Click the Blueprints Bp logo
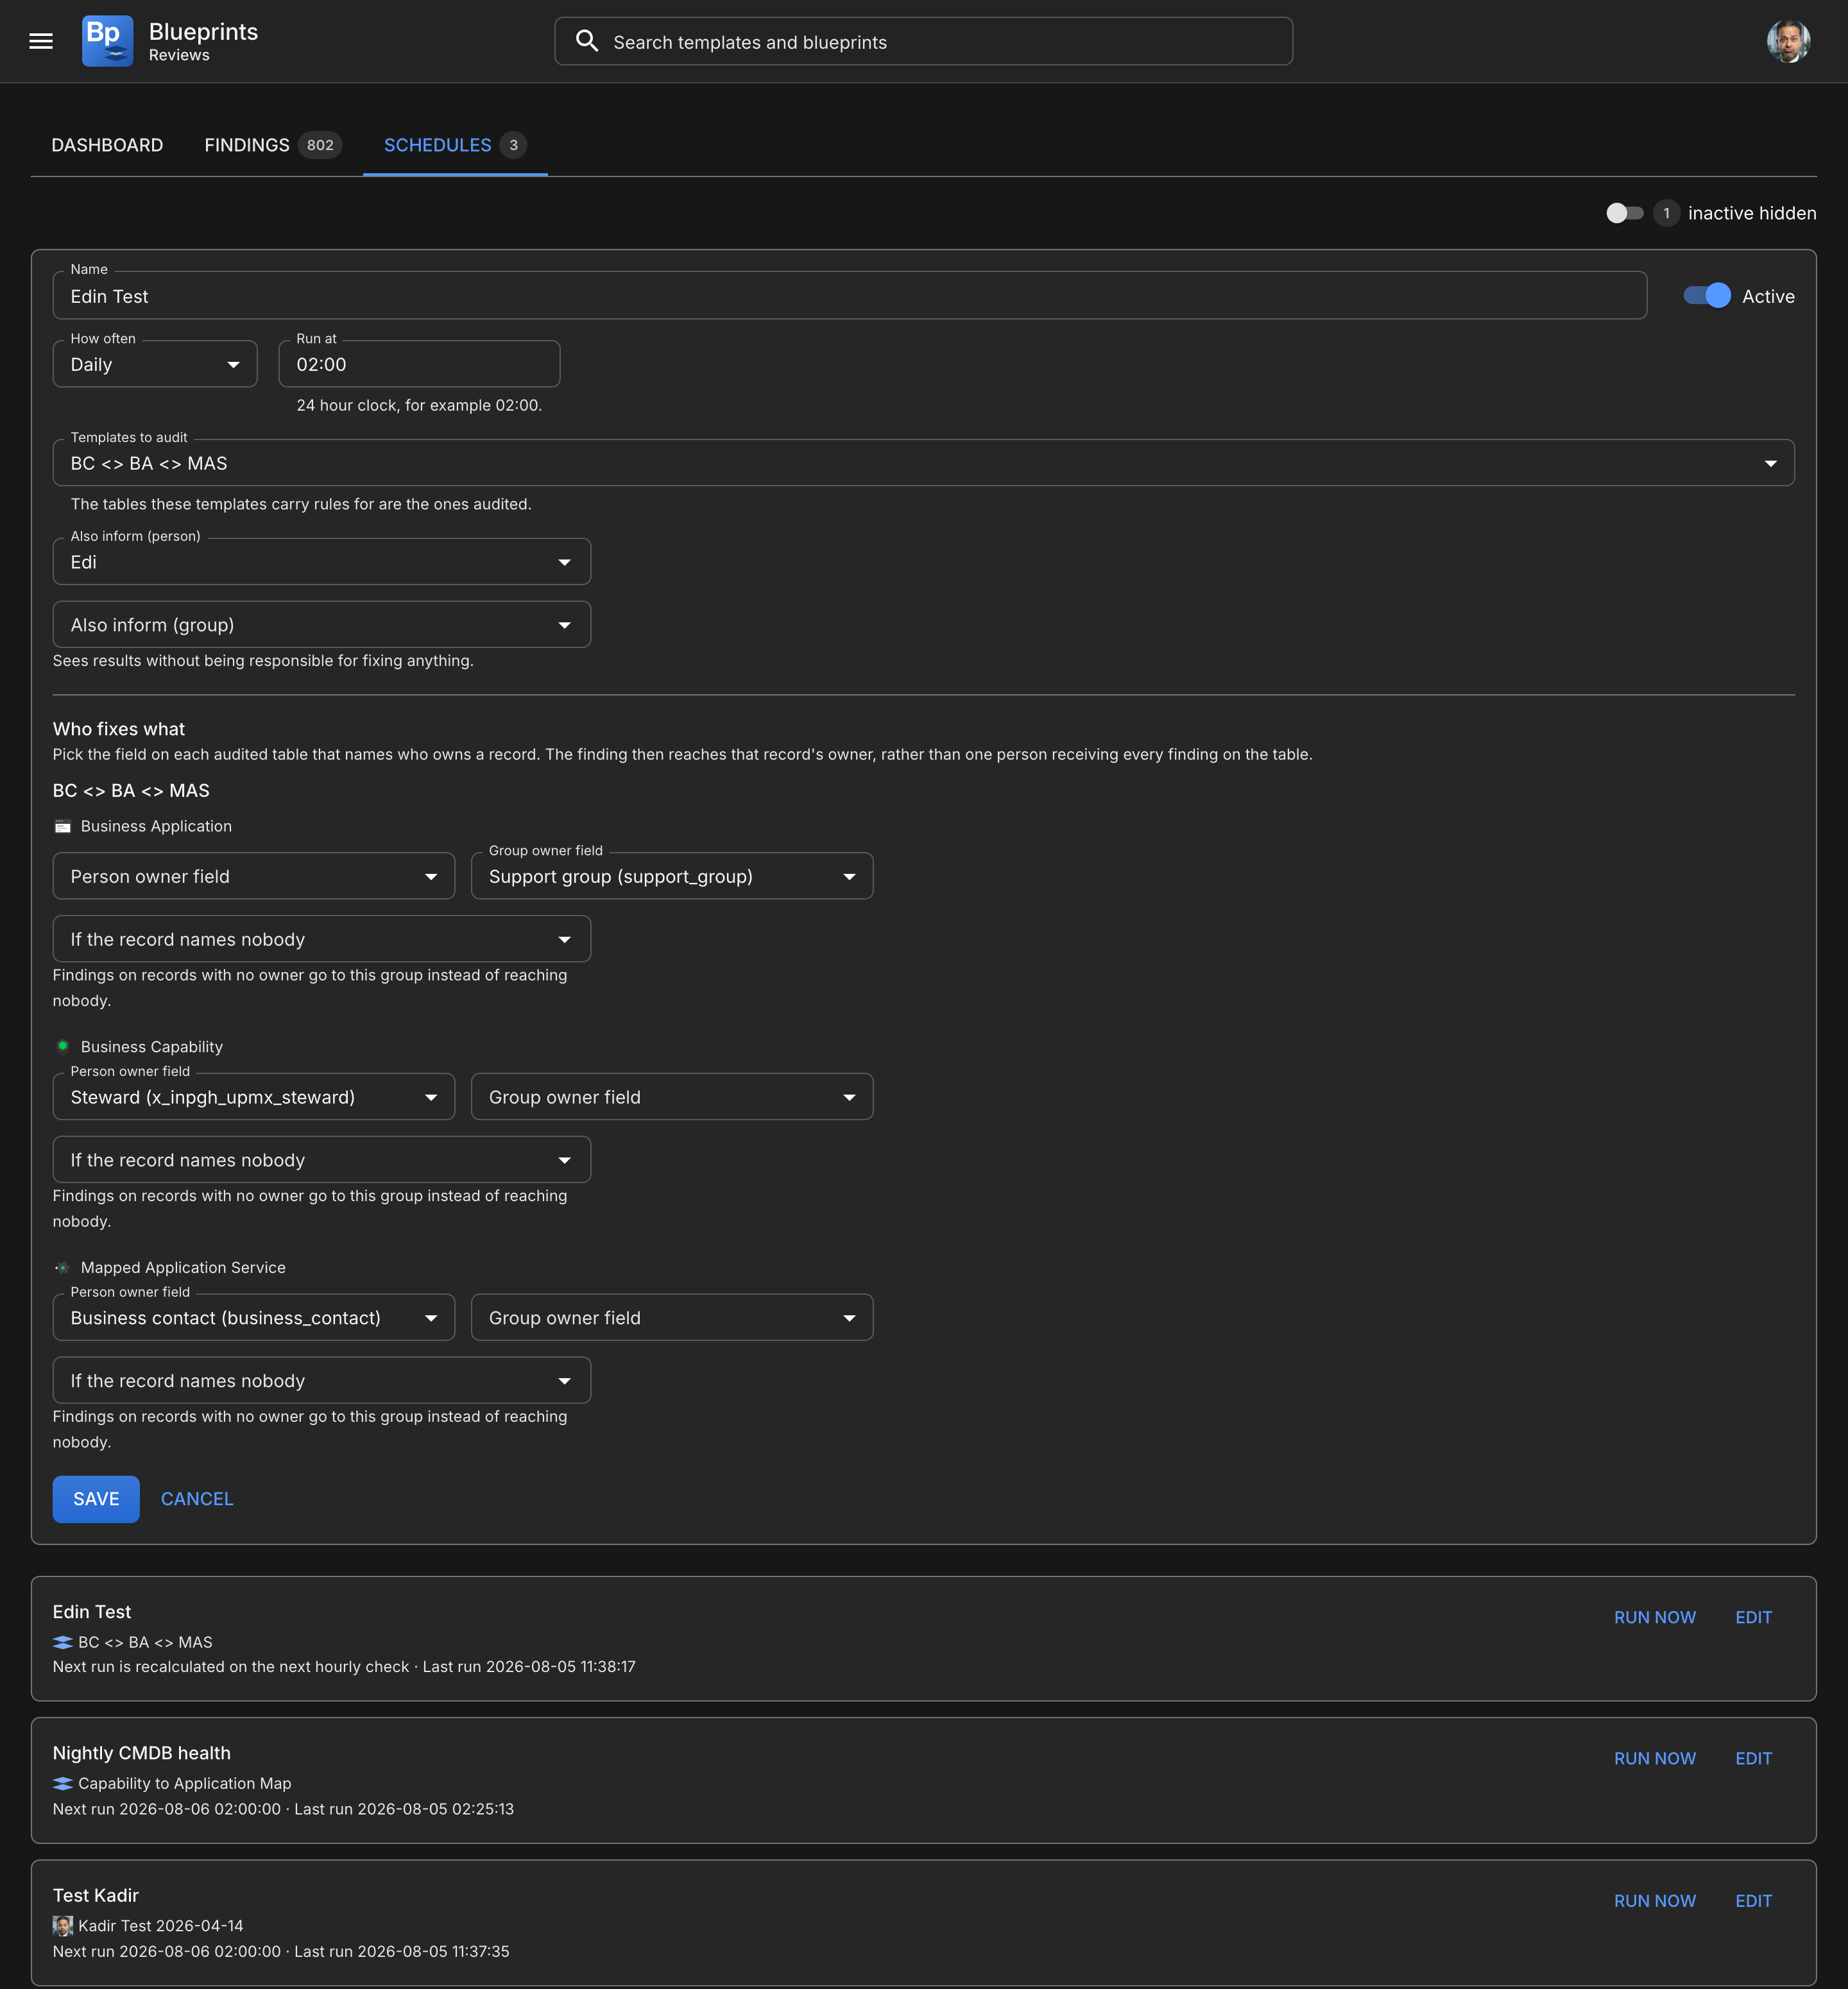Viewport: 1848px width, 1989px height. 107,41
